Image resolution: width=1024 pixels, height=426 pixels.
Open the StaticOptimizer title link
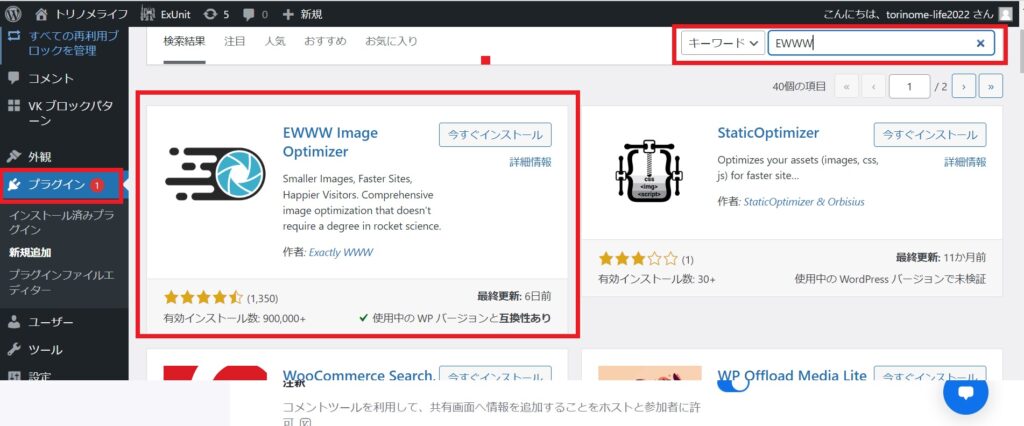(x=768, y=133)
